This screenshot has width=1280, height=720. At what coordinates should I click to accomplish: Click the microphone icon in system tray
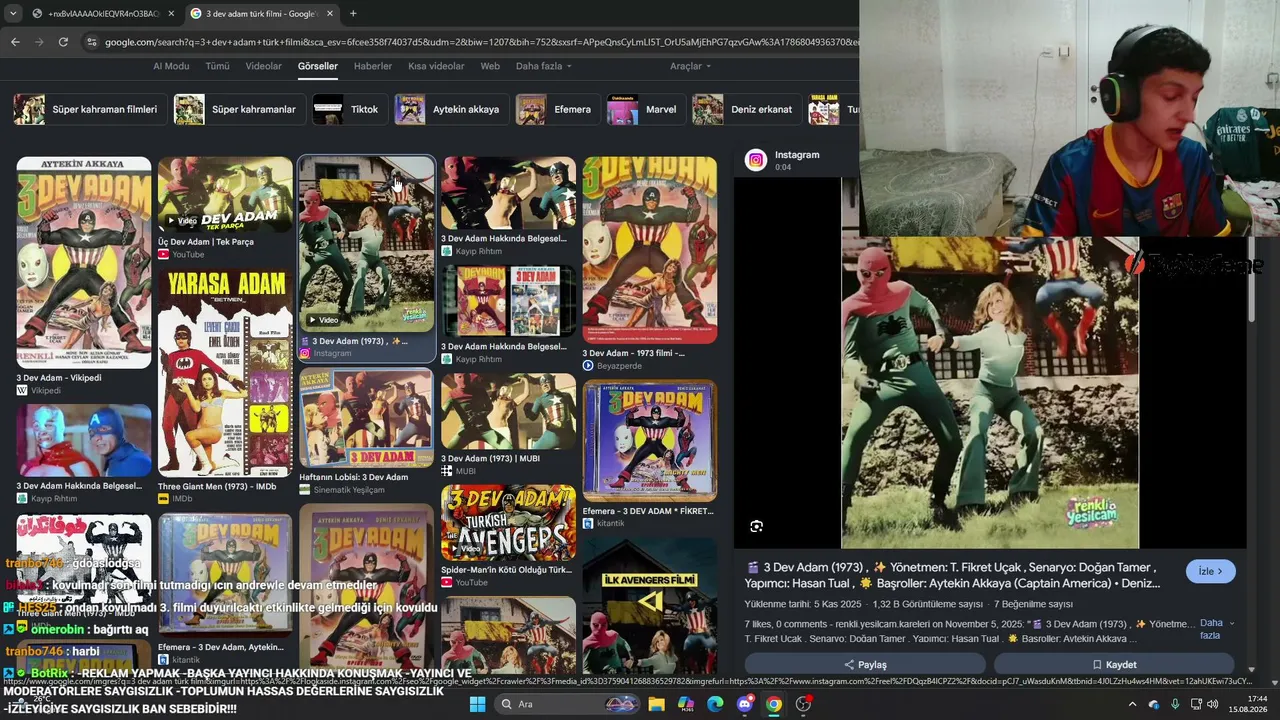pyautogui.click(x=1175, y=705)
